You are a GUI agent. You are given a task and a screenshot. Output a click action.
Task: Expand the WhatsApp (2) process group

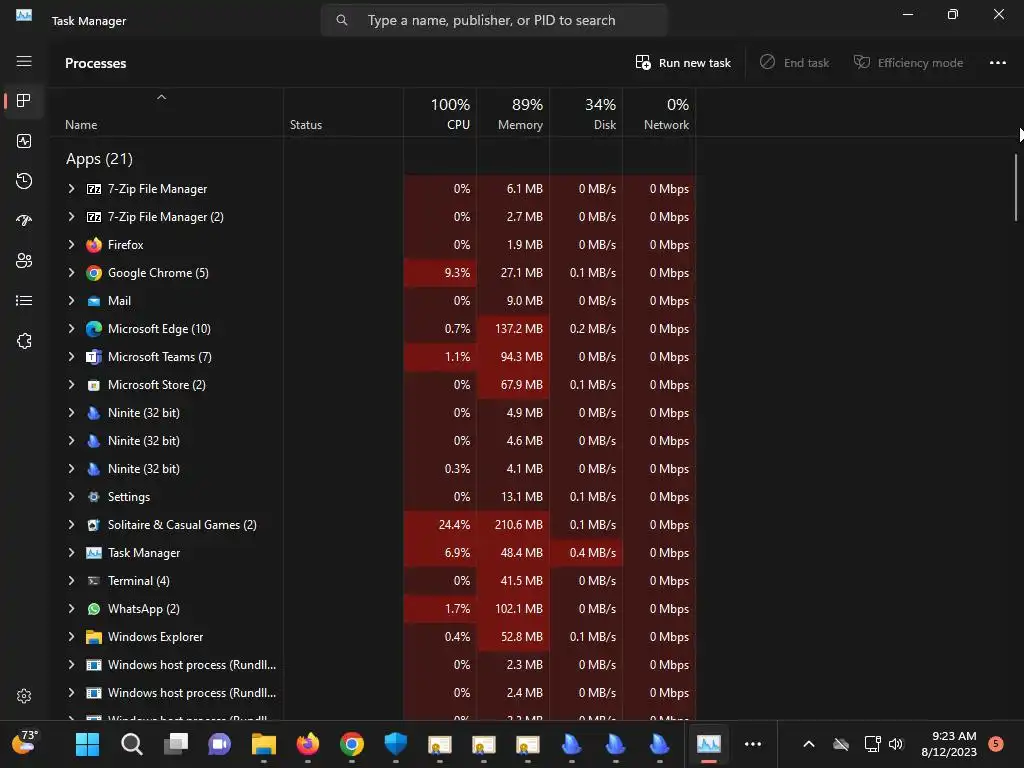71,609
